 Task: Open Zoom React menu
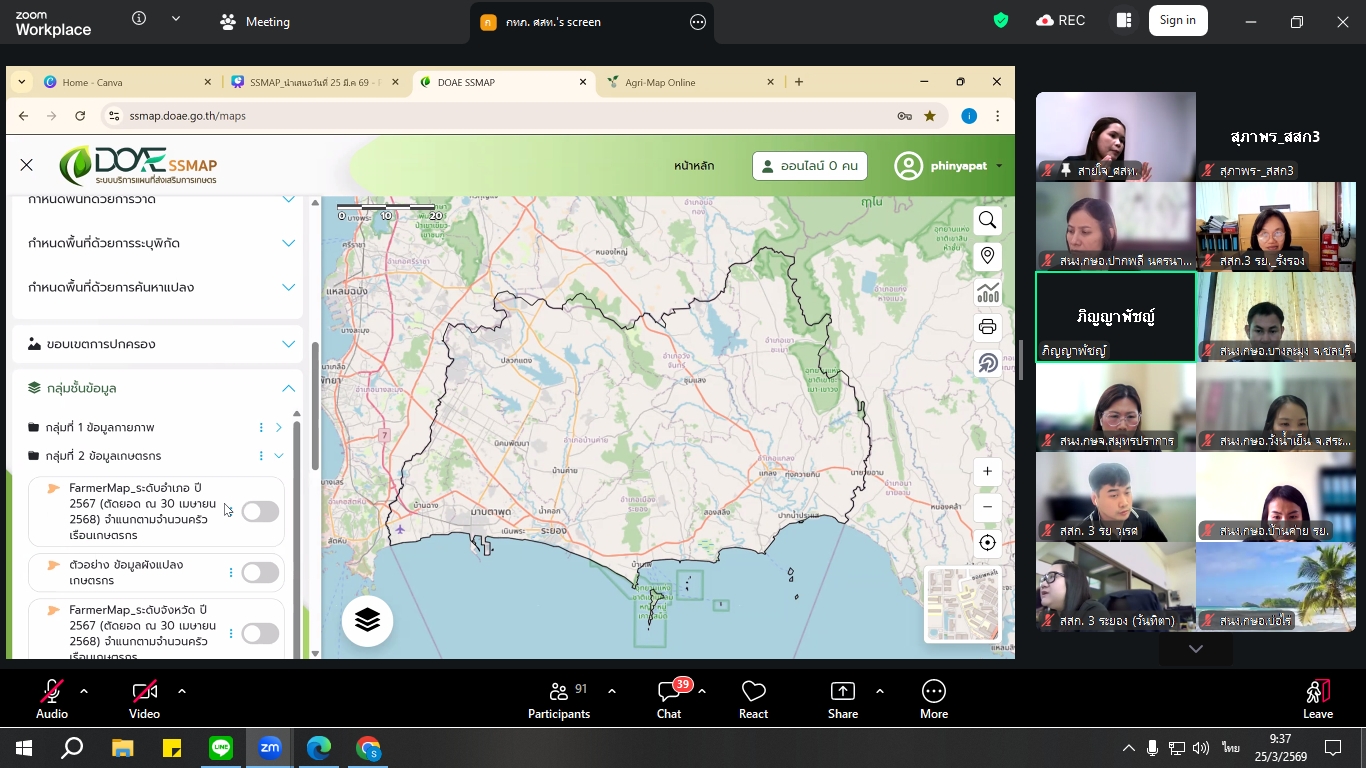pos(753,698)
